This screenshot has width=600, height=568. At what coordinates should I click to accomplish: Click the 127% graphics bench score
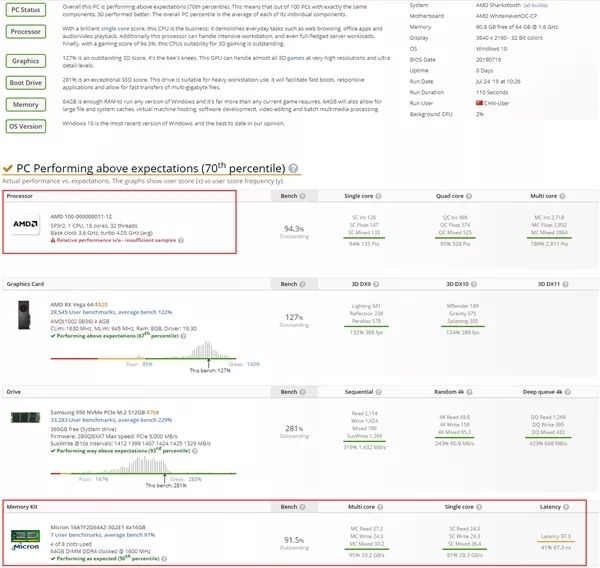pyautogui.click(x=294, y=317)
